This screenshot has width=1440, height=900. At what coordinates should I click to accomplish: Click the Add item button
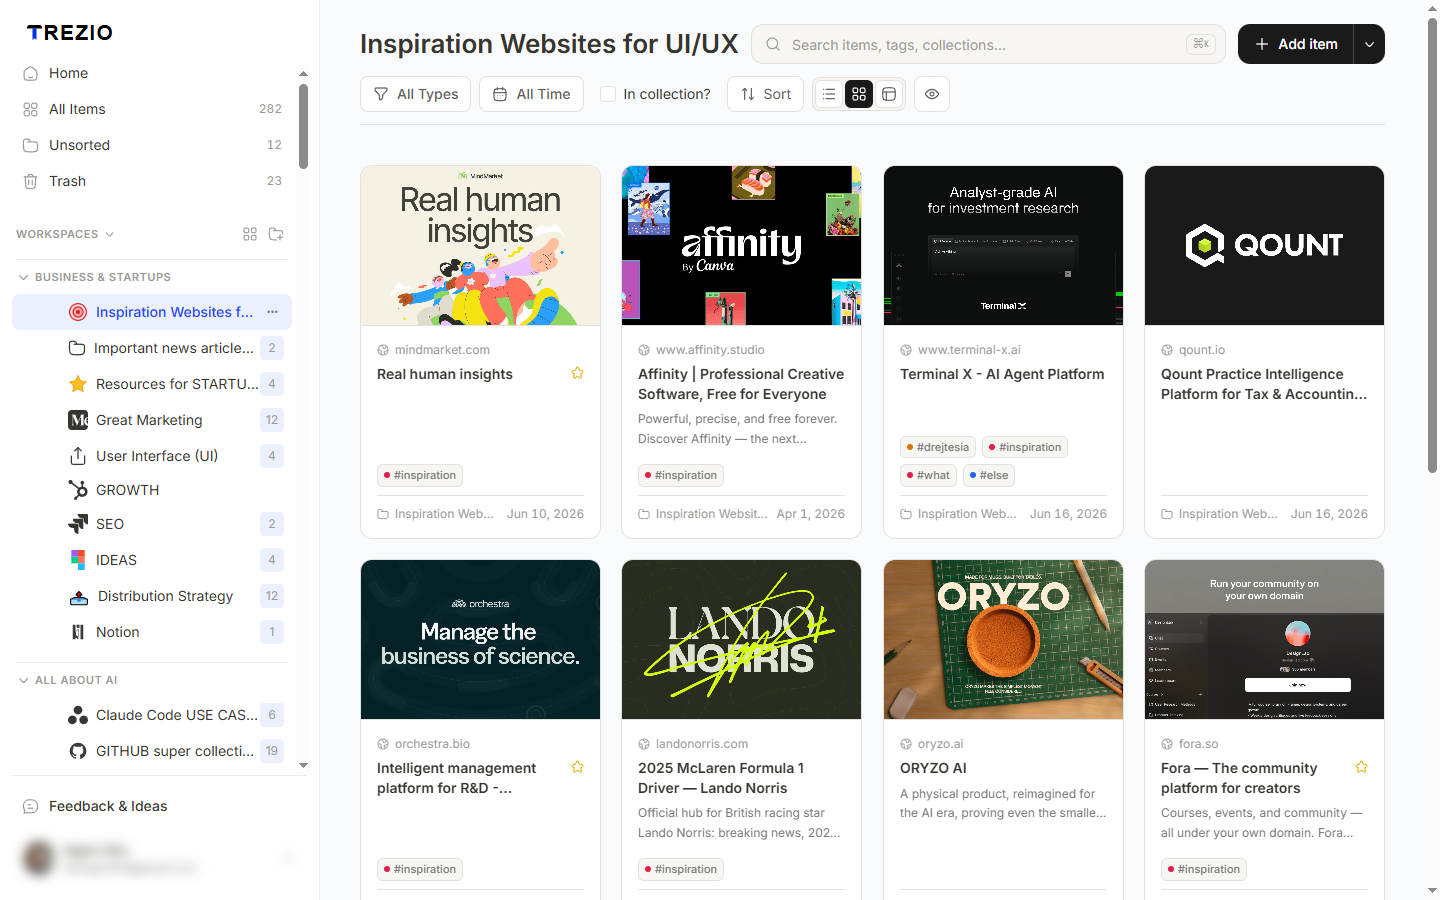1296,44
